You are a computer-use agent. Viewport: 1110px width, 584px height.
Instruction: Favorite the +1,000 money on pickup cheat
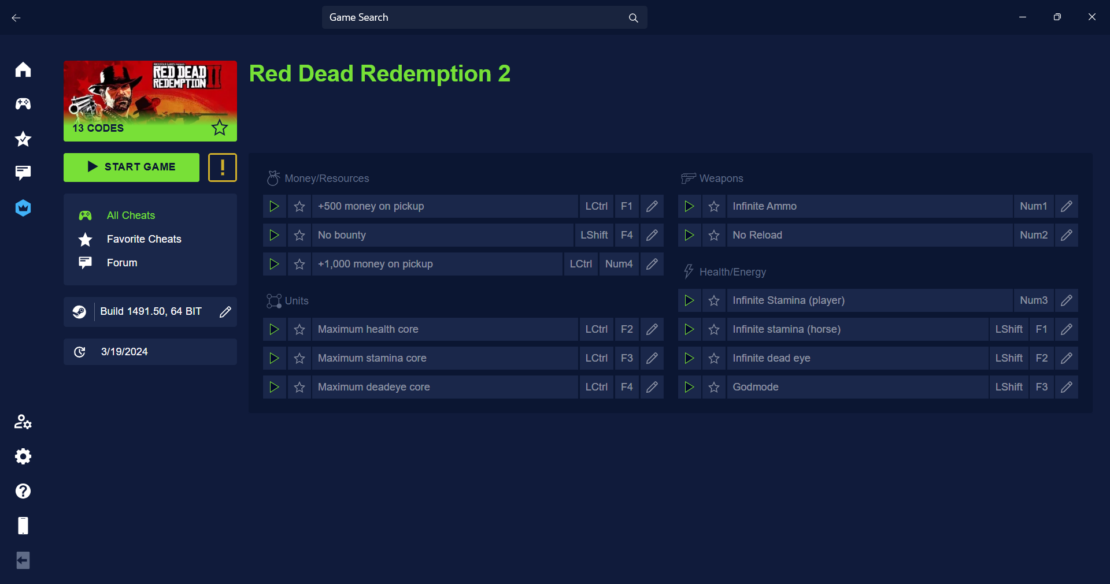coord(299,264)
